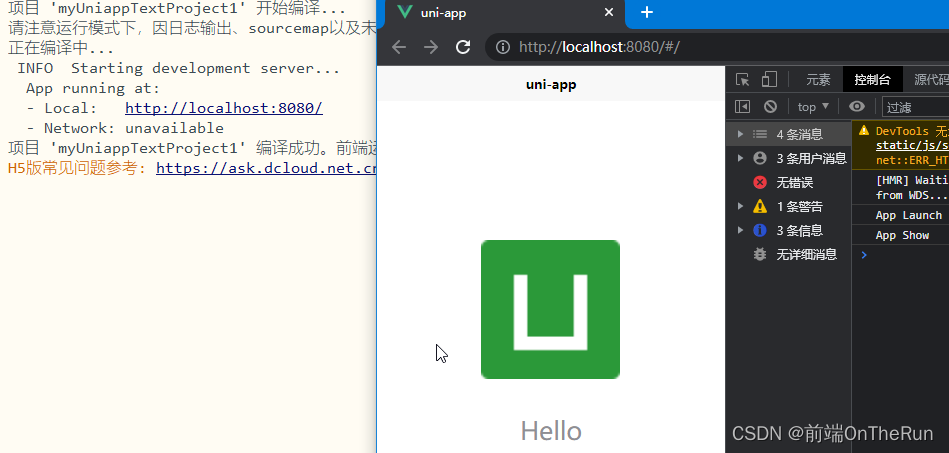Click the Hello text on the page
Screen dimensions: 949x453
(x=551, y=431)
